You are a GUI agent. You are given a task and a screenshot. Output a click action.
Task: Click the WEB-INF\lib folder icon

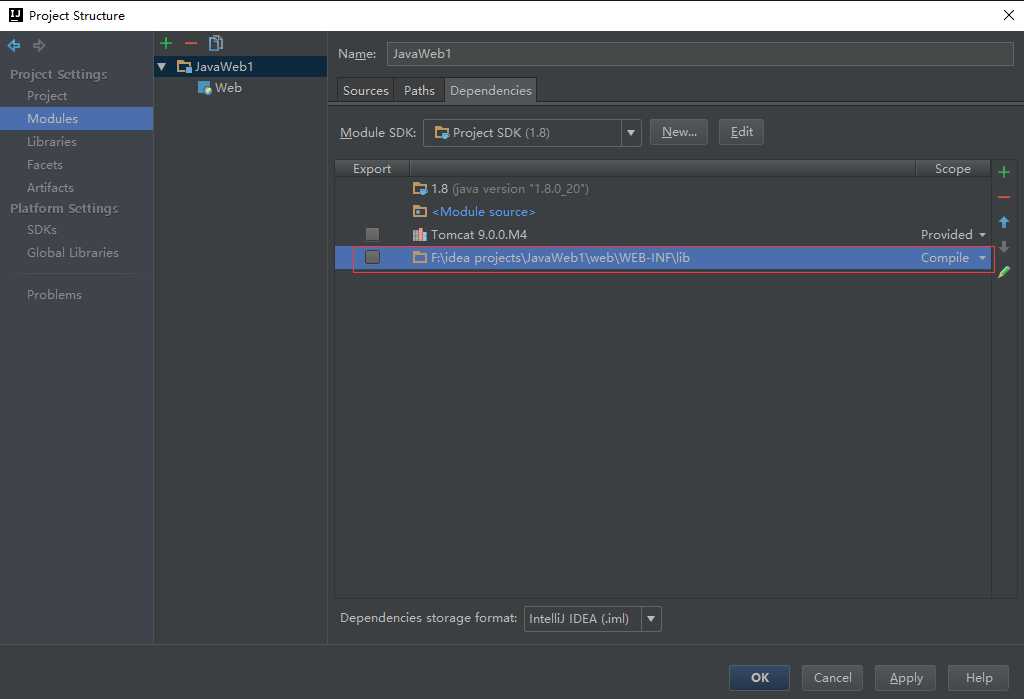point(419,257)
